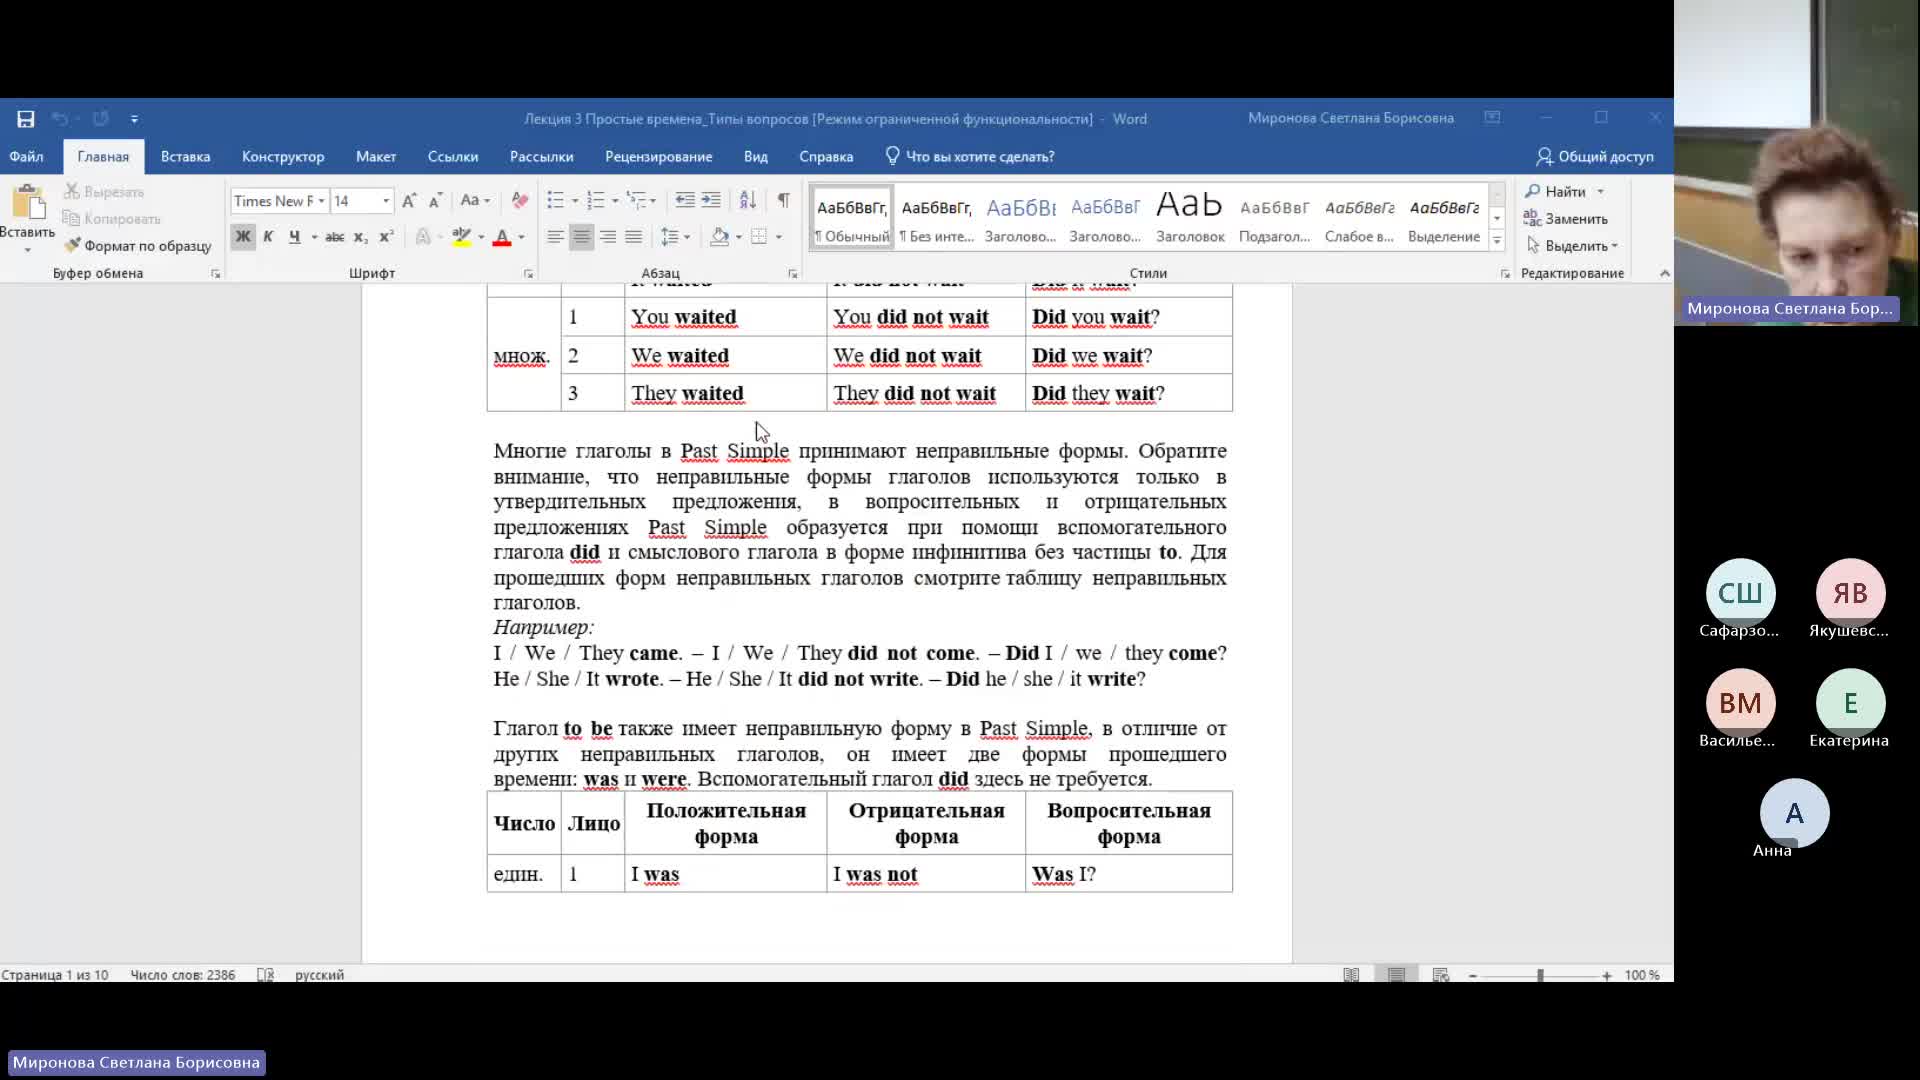This screenshot has width=1920, height=1080.
Task: Open the borders button
Action: [x=759, y=237]
